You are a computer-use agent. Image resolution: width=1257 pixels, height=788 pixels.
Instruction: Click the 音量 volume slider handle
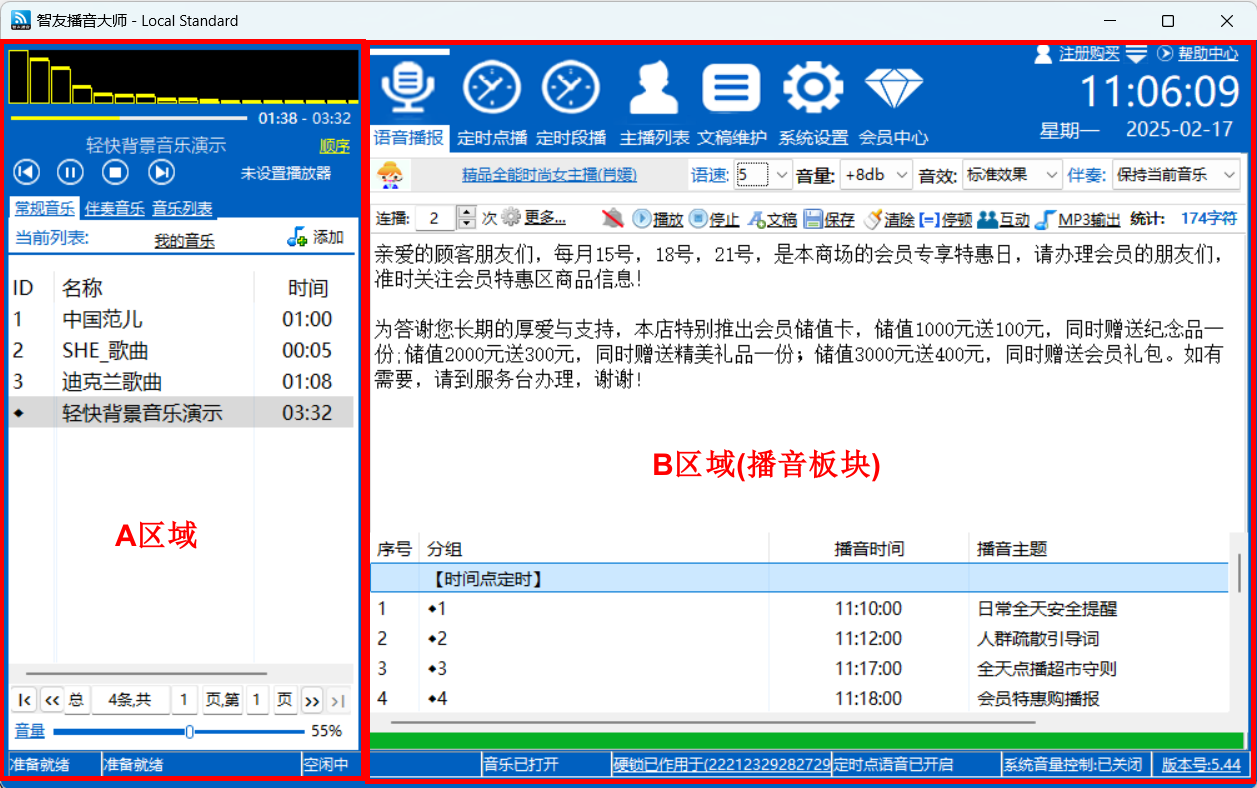[189, 732]
